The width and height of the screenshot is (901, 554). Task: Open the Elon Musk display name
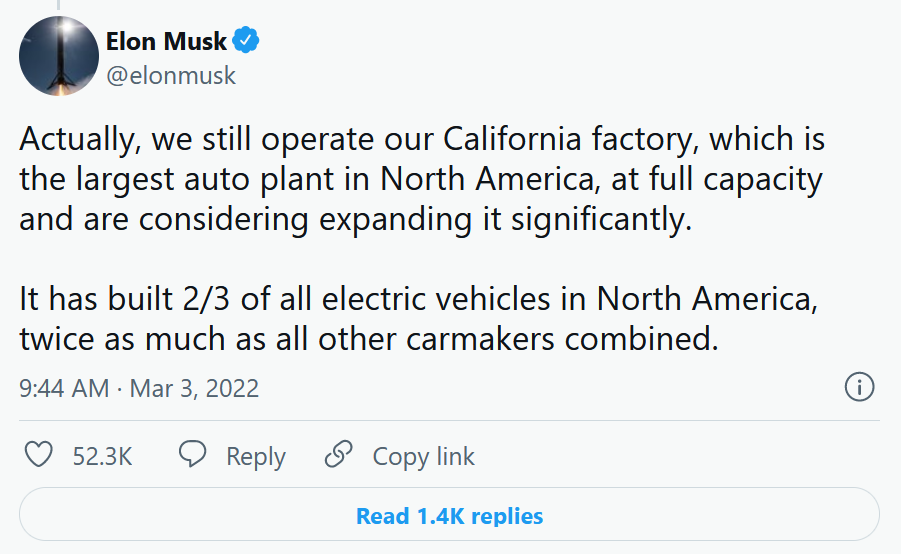click(166, 41)
